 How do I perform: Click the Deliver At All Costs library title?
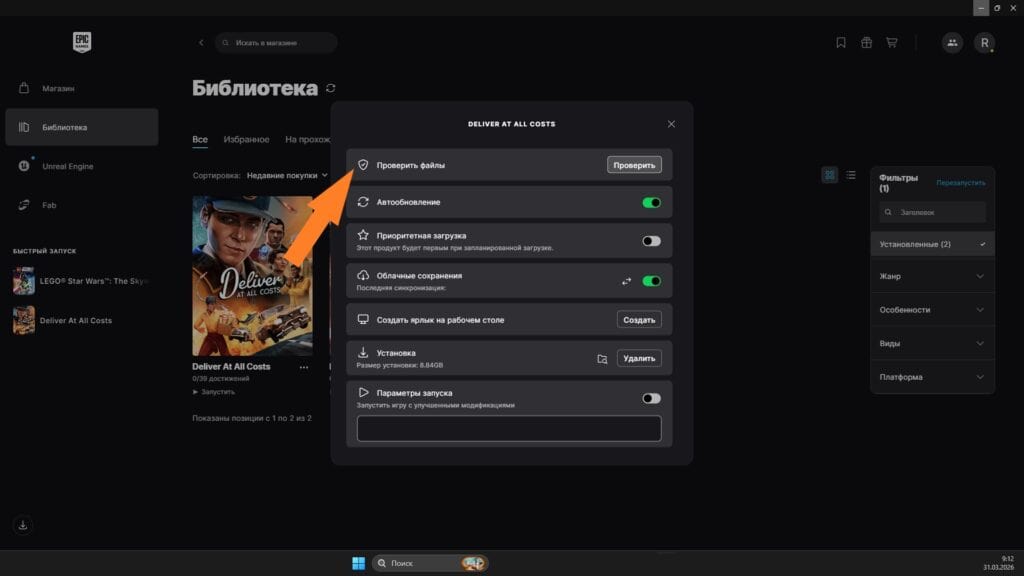pos(231,366)
